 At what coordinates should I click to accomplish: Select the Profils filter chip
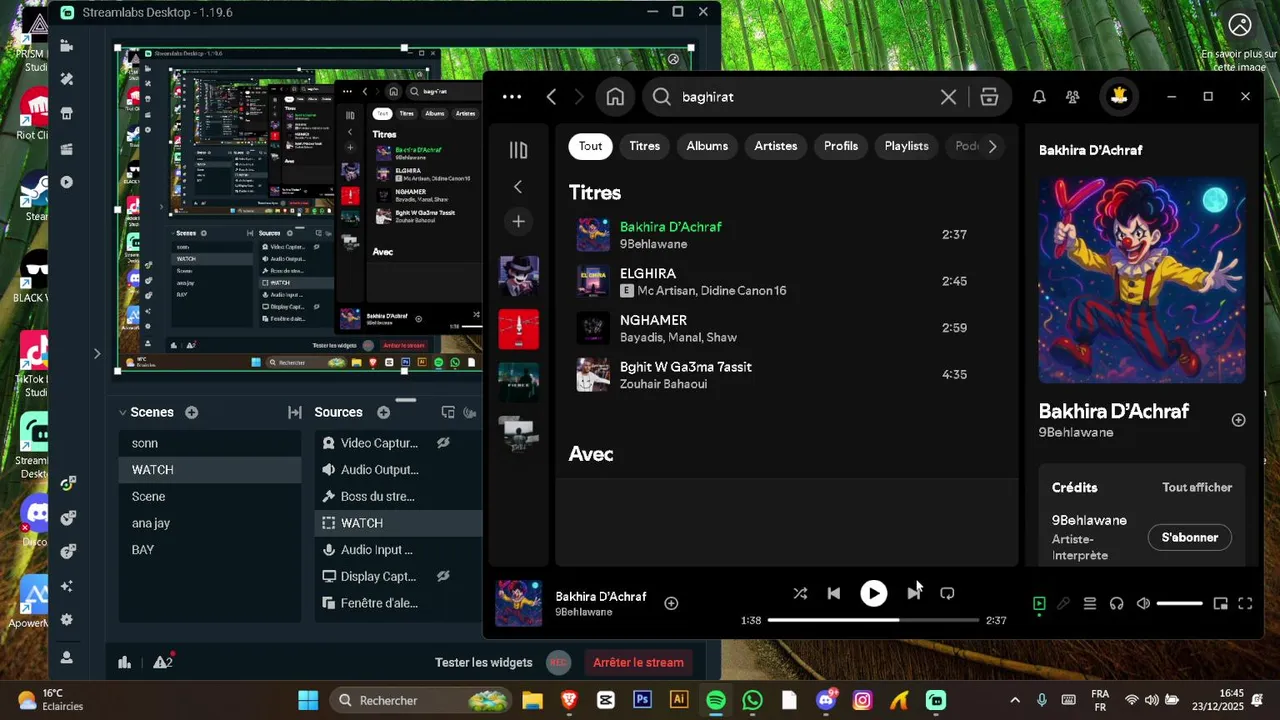tap(841, 146)
